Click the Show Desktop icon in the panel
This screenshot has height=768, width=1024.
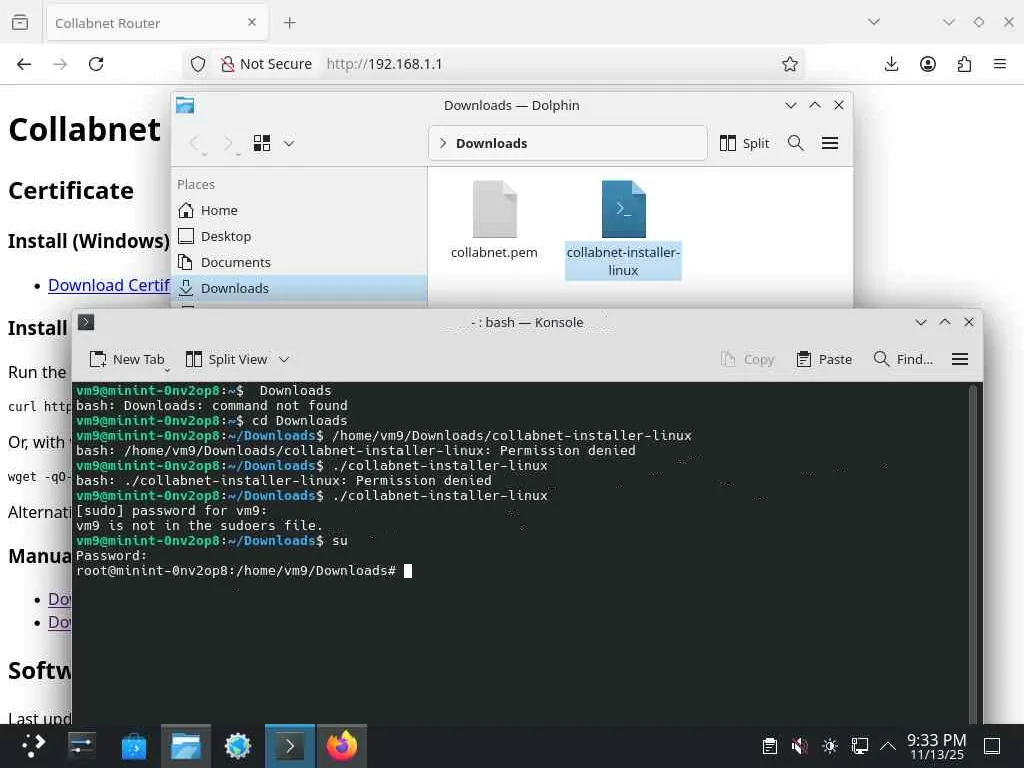(992, 746)
